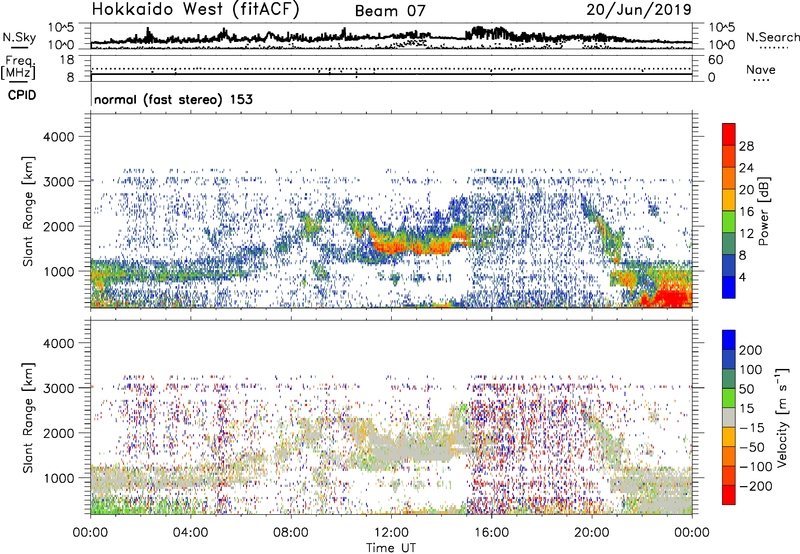The image size is (800, 554).
Task: Click the 'Beam 07' label
Action: click(390, 11)
